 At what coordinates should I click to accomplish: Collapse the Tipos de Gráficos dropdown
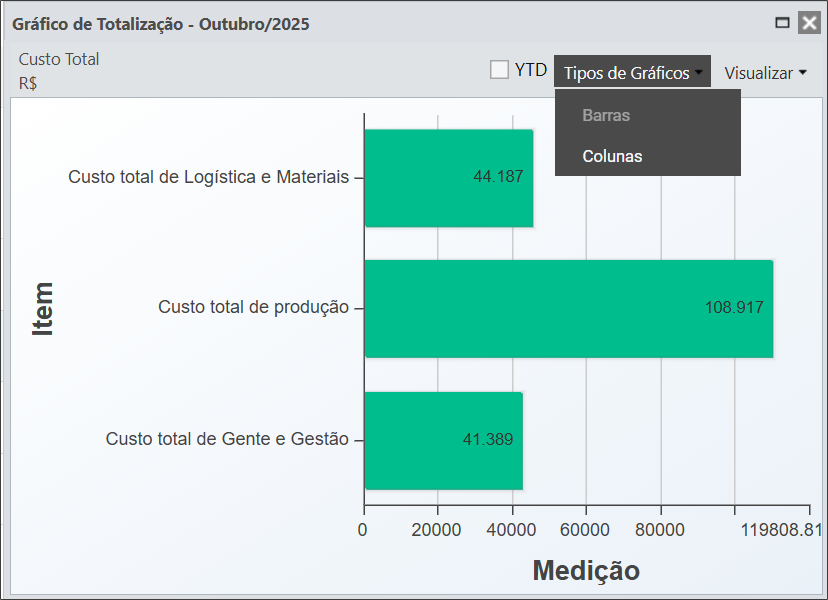632,73
